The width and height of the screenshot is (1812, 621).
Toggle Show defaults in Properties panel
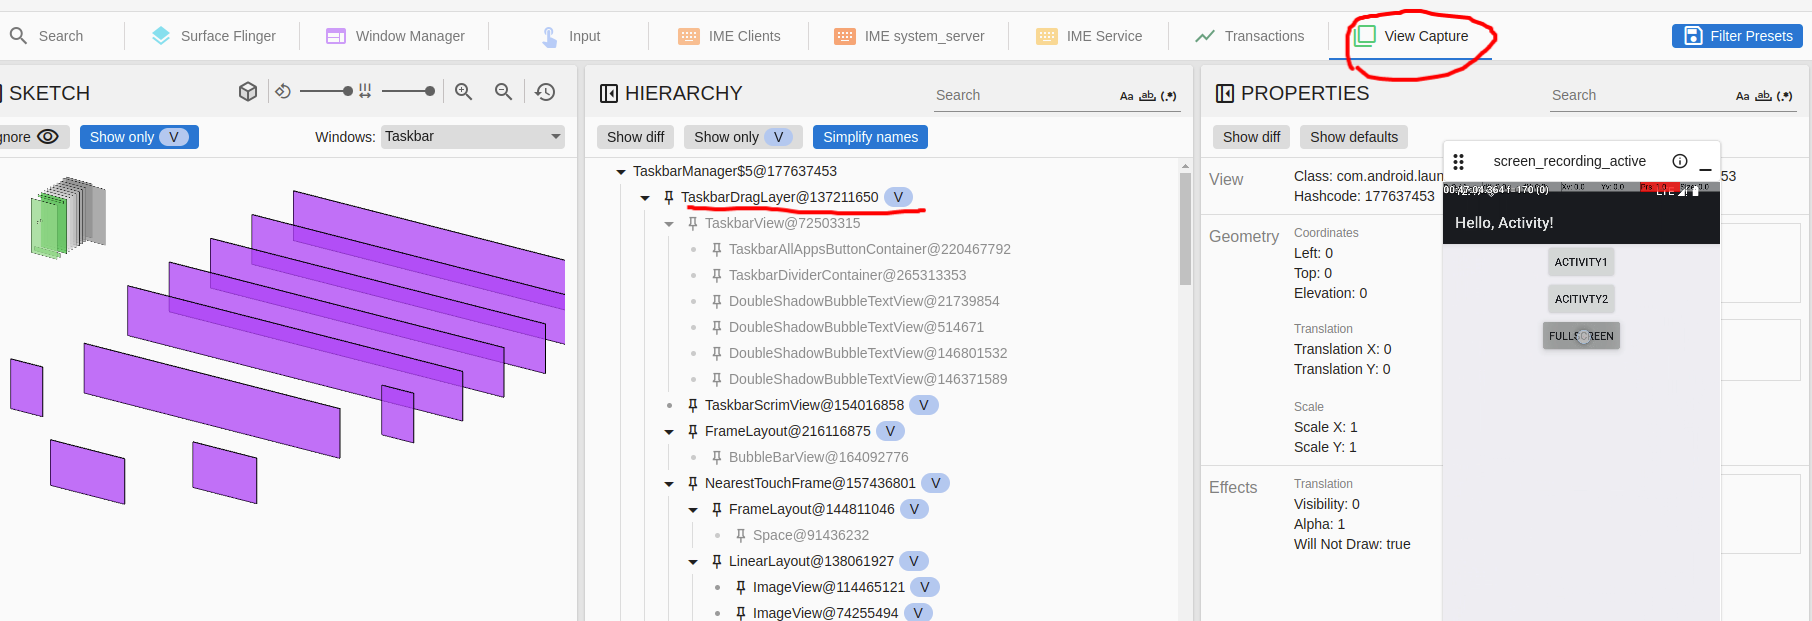pos(1354,137)
